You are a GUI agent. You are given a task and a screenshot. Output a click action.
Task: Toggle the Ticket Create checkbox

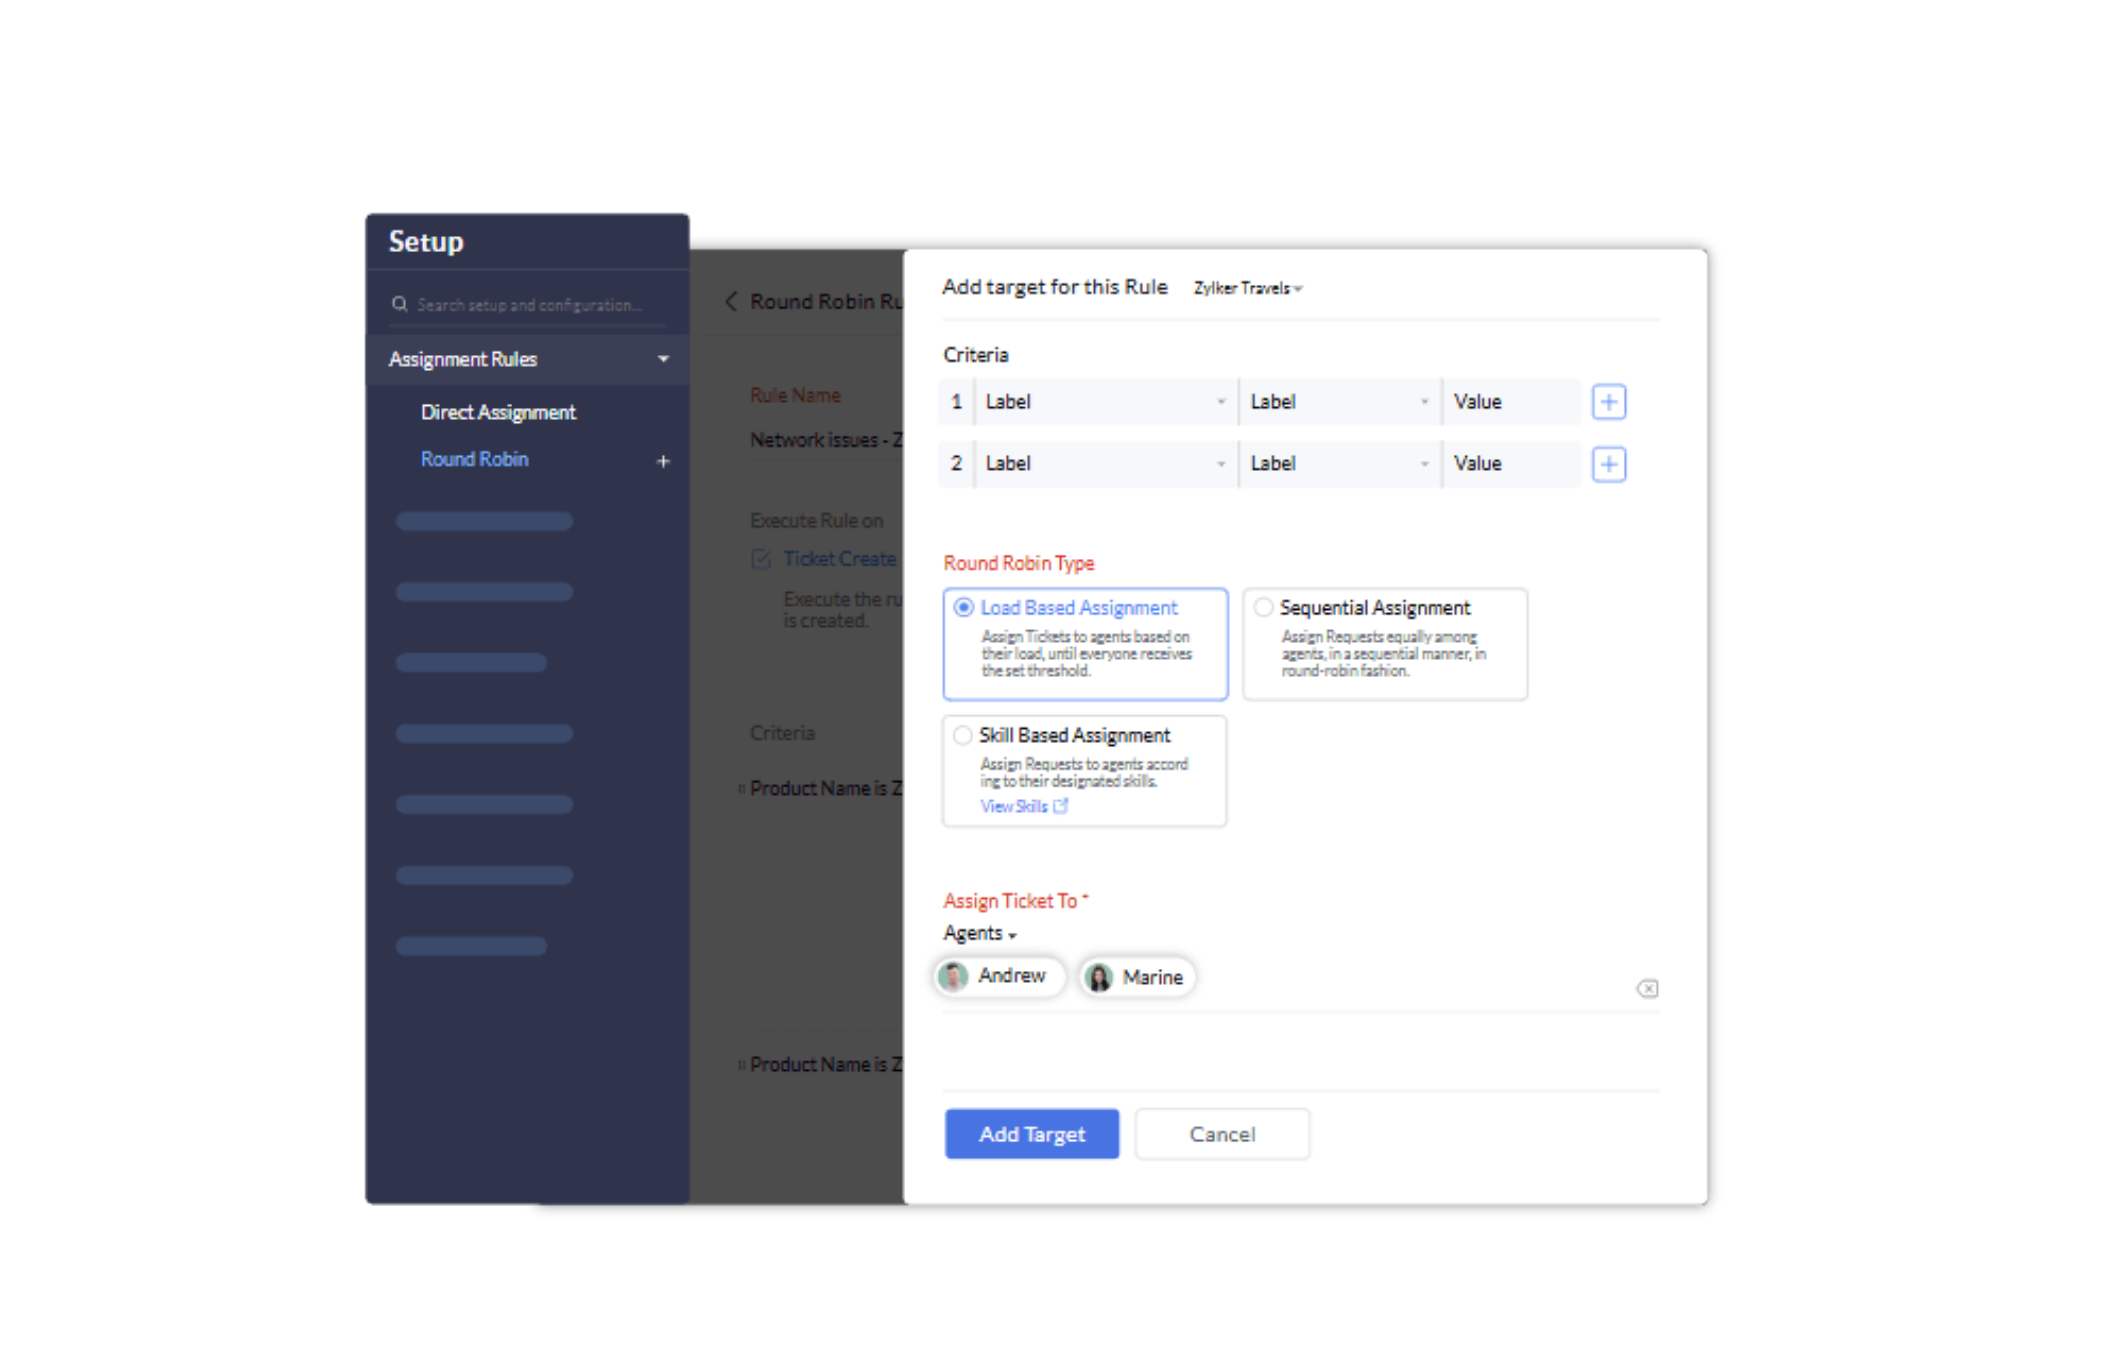click(761, 559)
